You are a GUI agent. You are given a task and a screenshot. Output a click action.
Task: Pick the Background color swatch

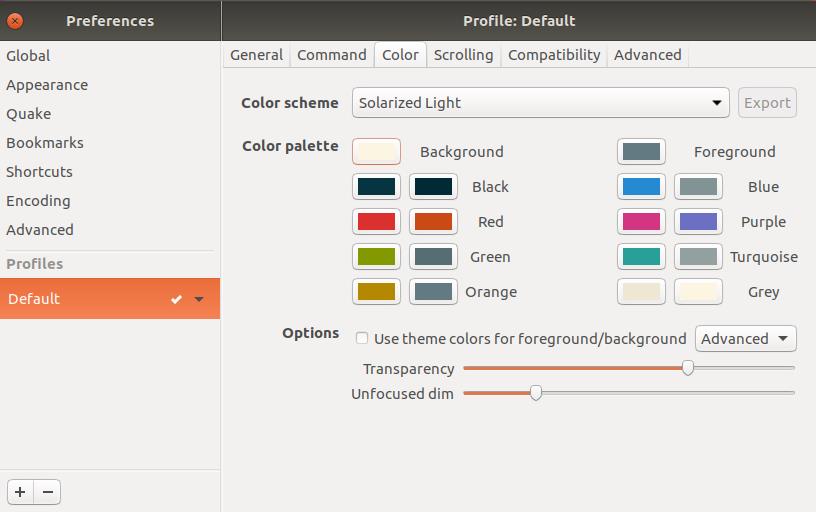376,152
